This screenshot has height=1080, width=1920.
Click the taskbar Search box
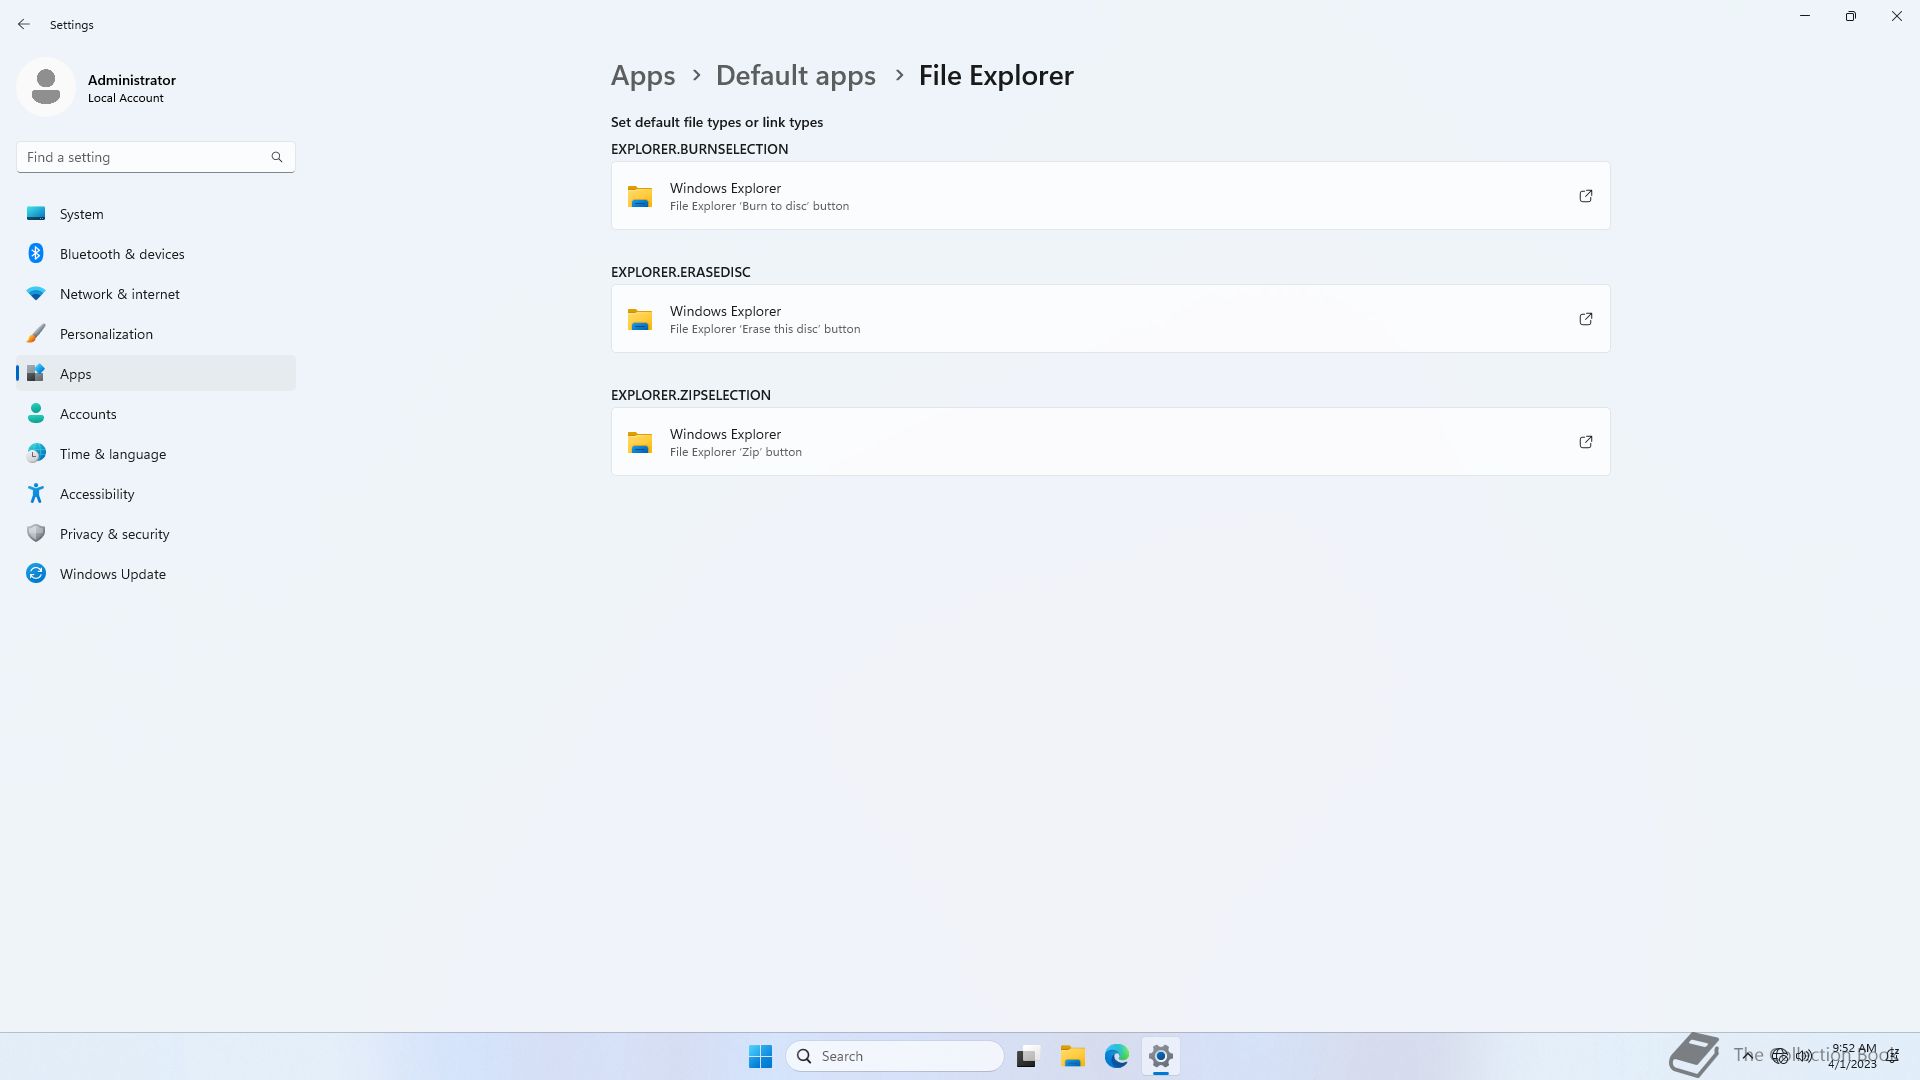(895, 1056)
